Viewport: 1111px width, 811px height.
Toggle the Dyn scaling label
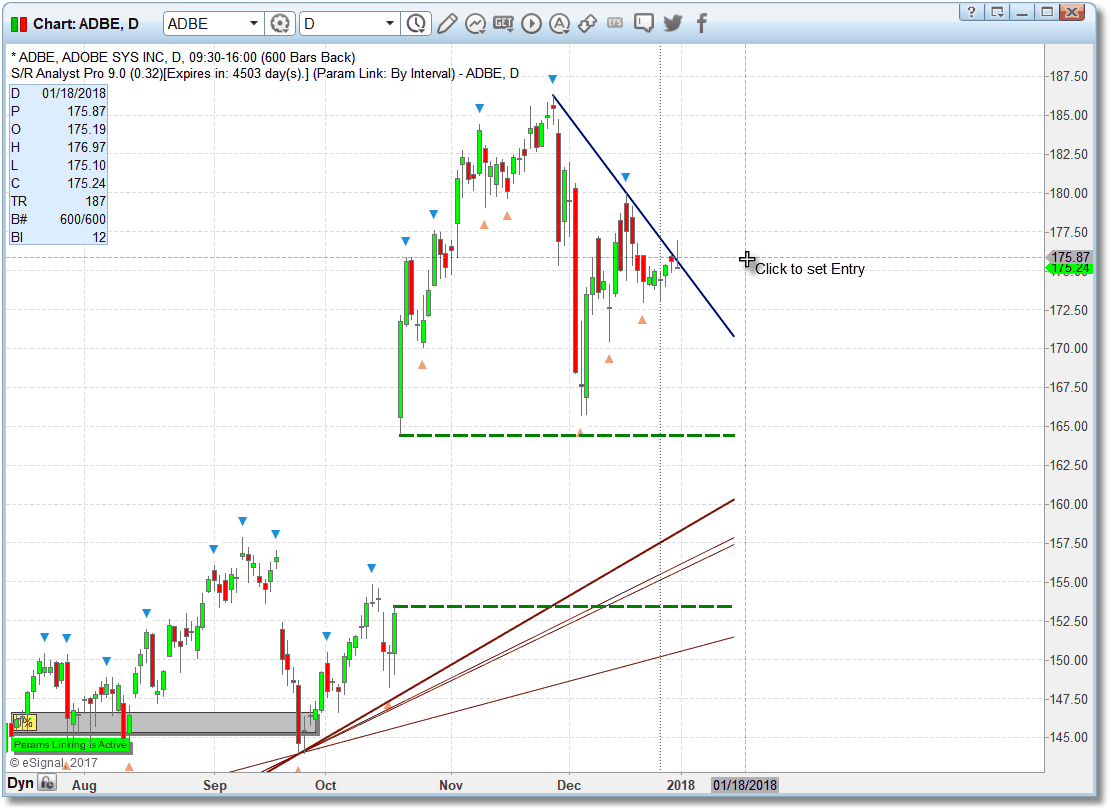pos(21,783)
